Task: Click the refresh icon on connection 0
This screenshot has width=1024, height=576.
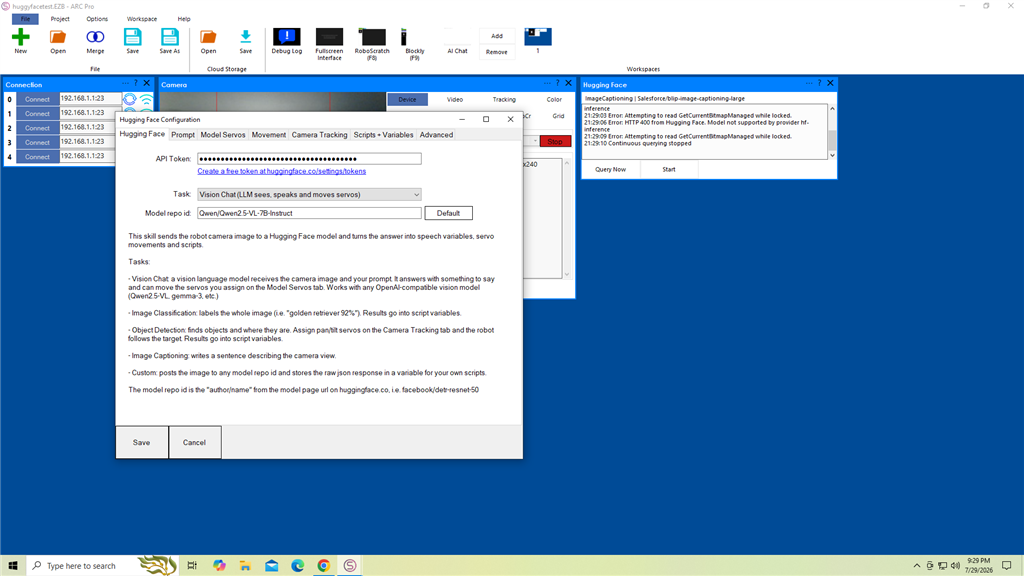Action: click(x=130, y=99)
